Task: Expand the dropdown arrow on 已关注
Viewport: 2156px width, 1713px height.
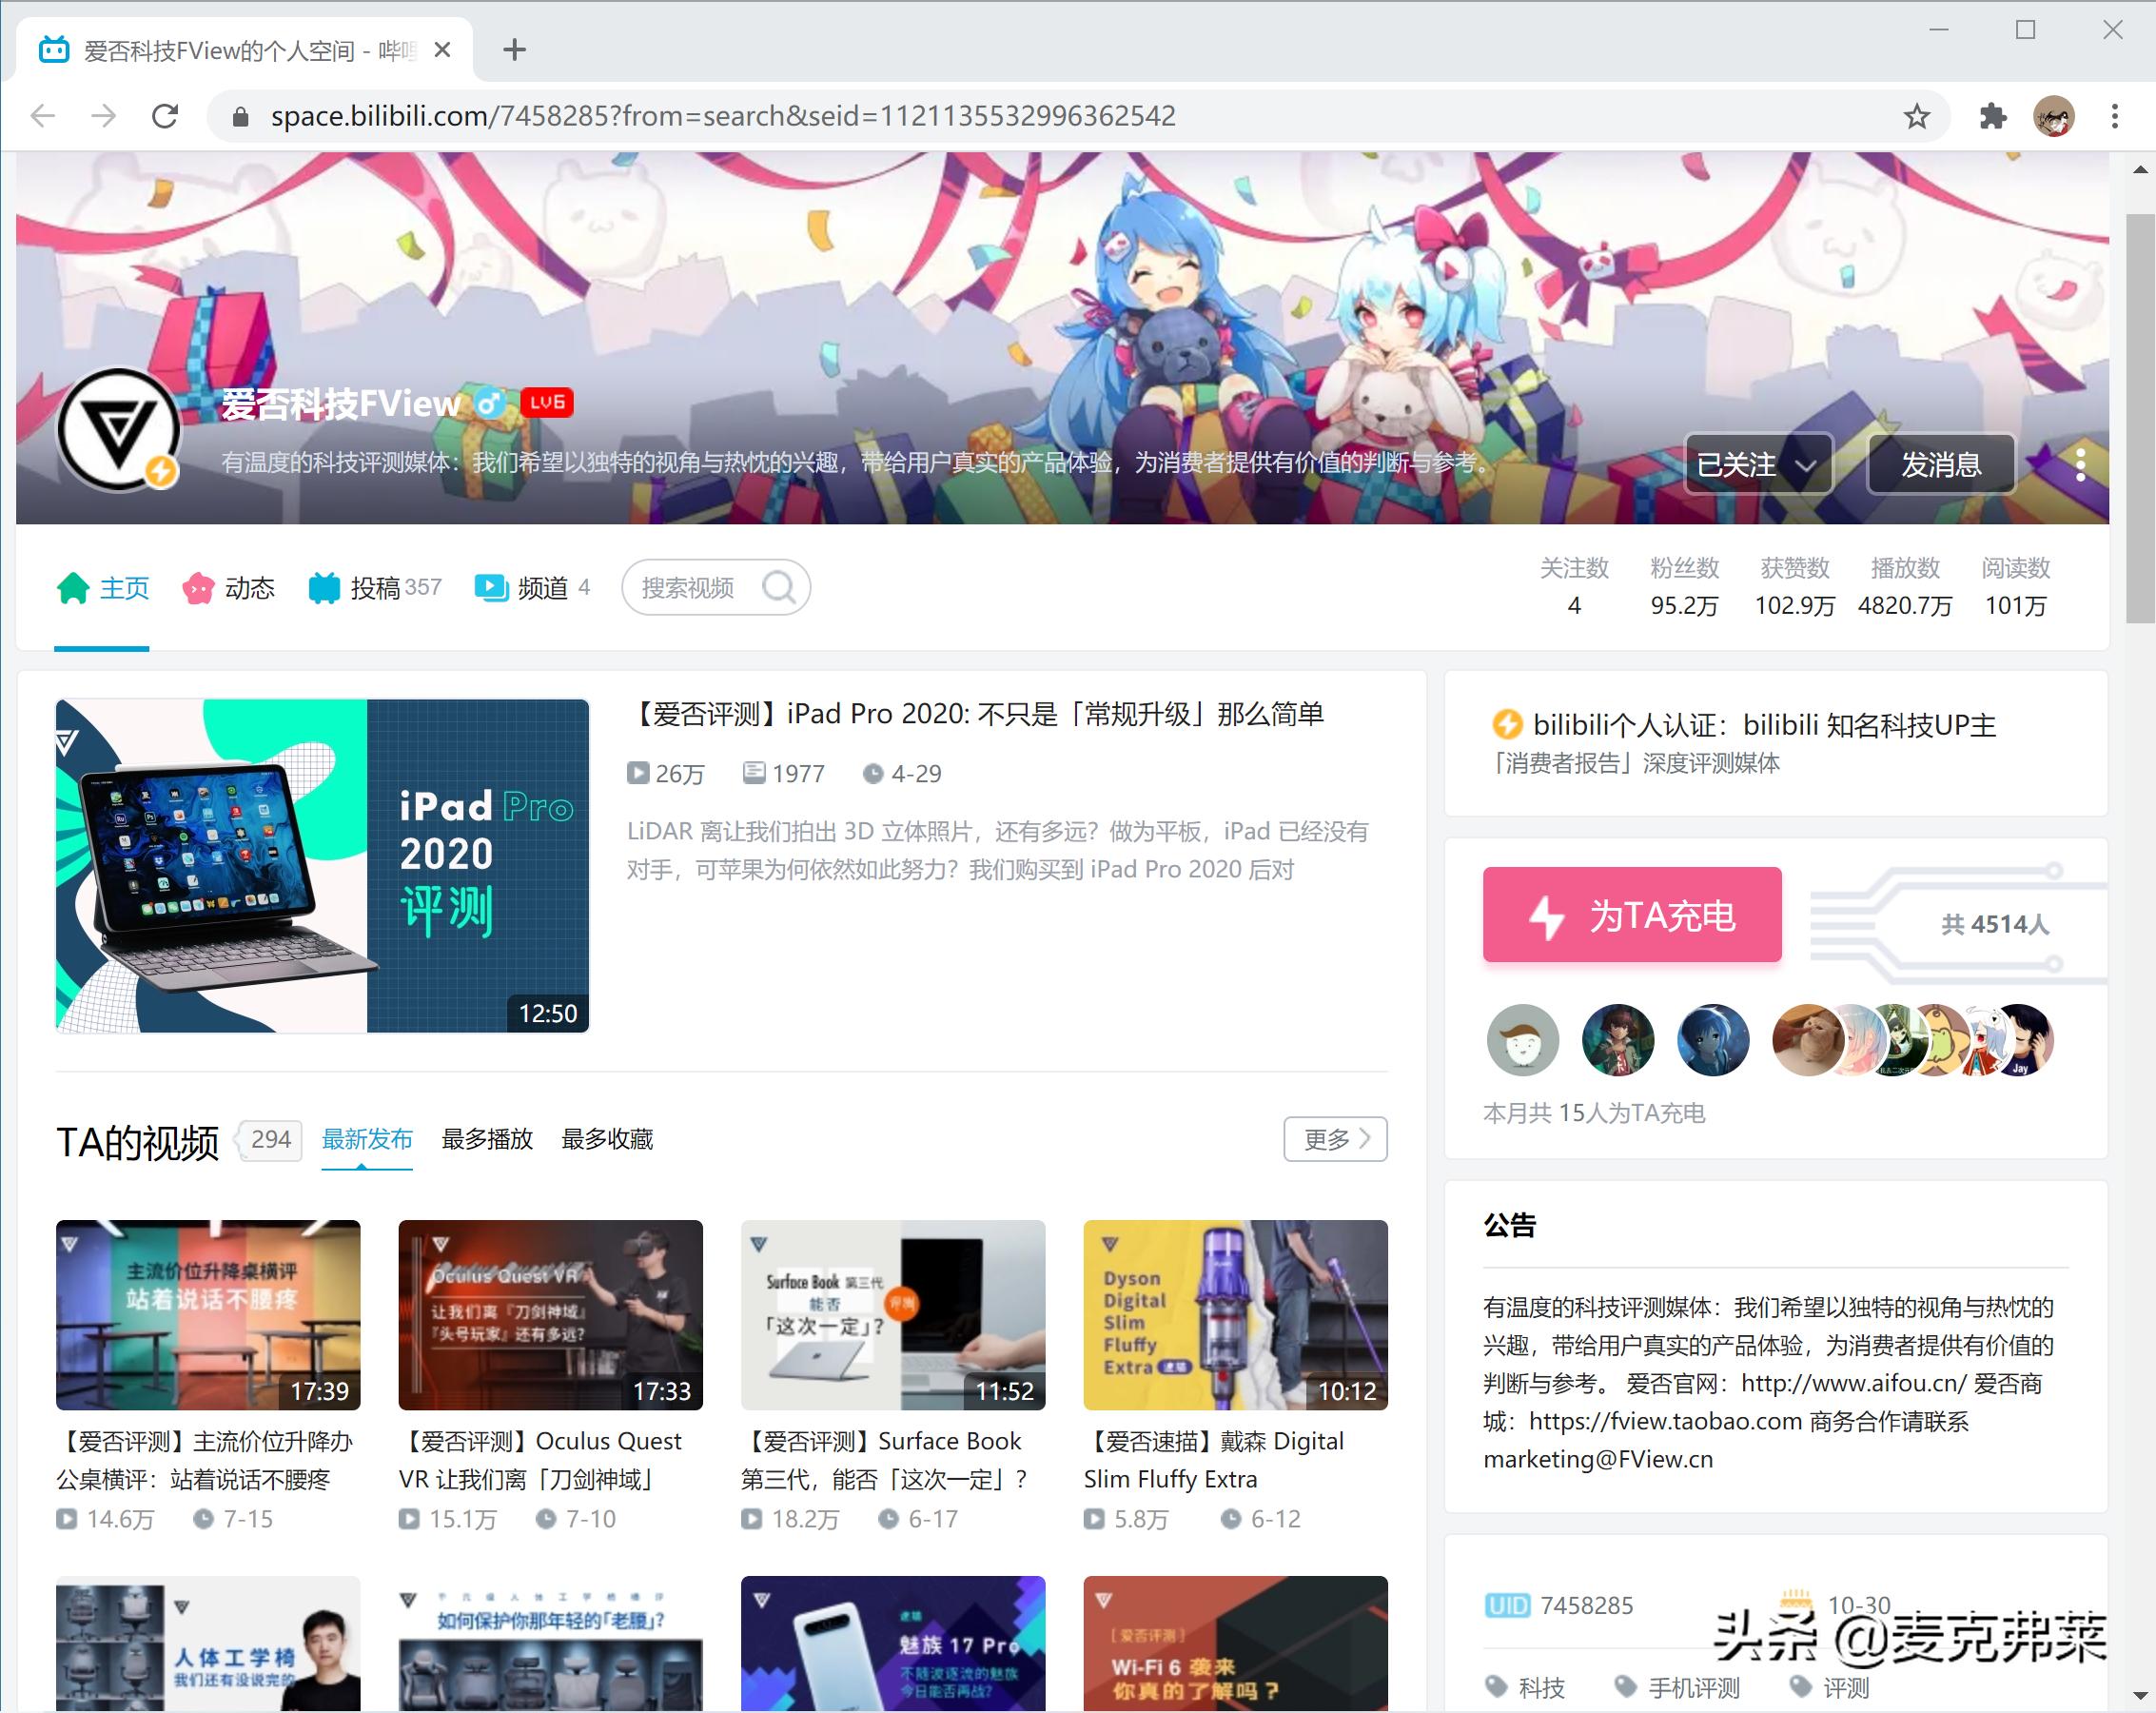Action: click(x=1808, y=463)
